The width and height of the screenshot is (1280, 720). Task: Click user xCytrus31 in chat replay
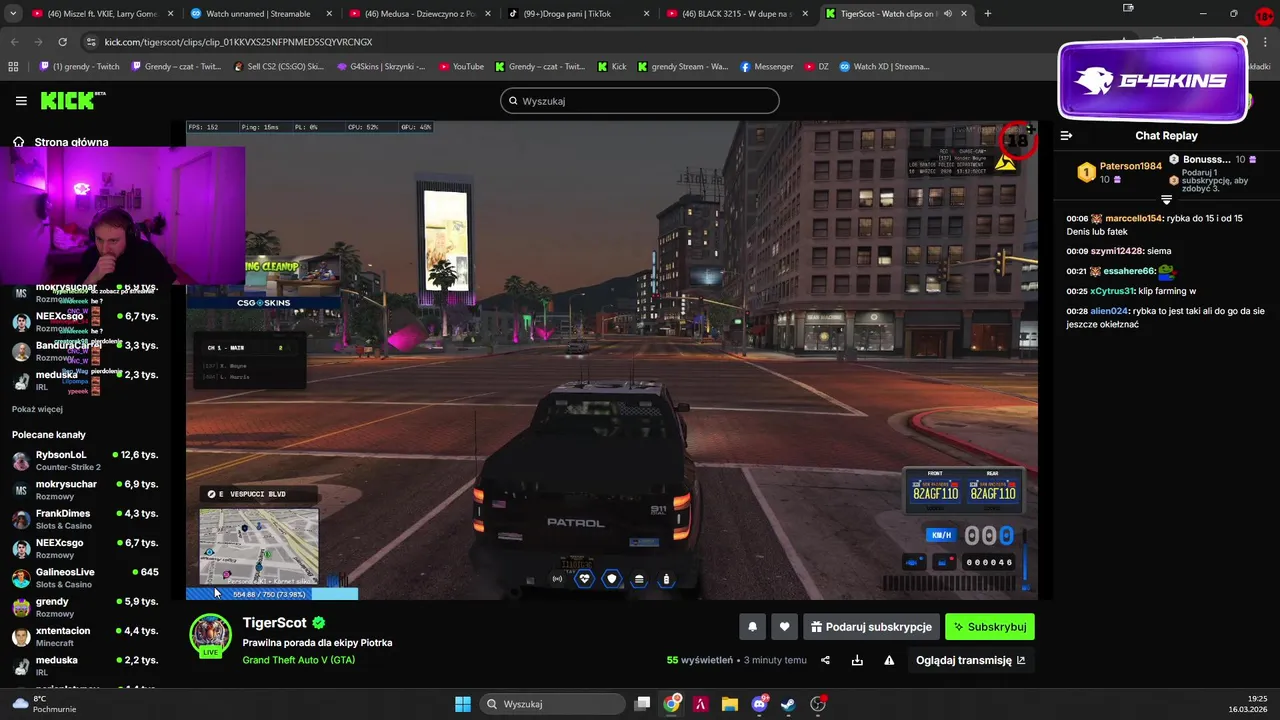tap(1112, 291)
